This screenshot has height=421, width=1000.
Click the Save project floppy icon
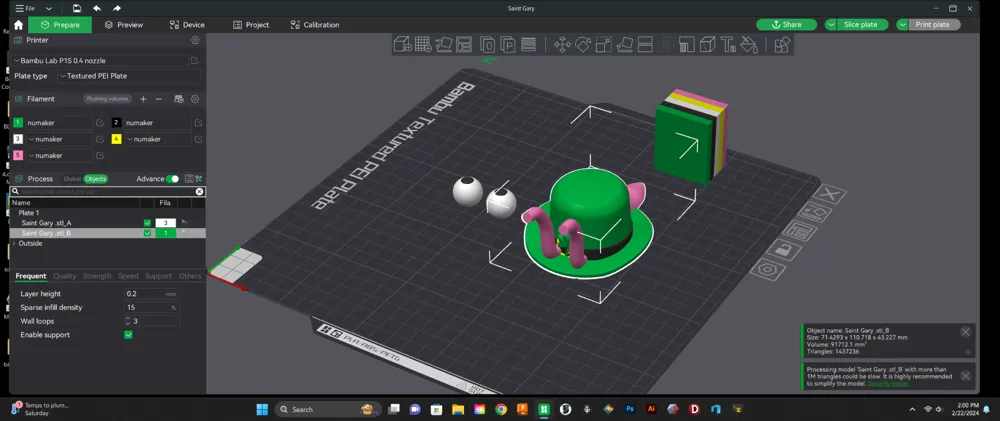(x=77, y=8)
